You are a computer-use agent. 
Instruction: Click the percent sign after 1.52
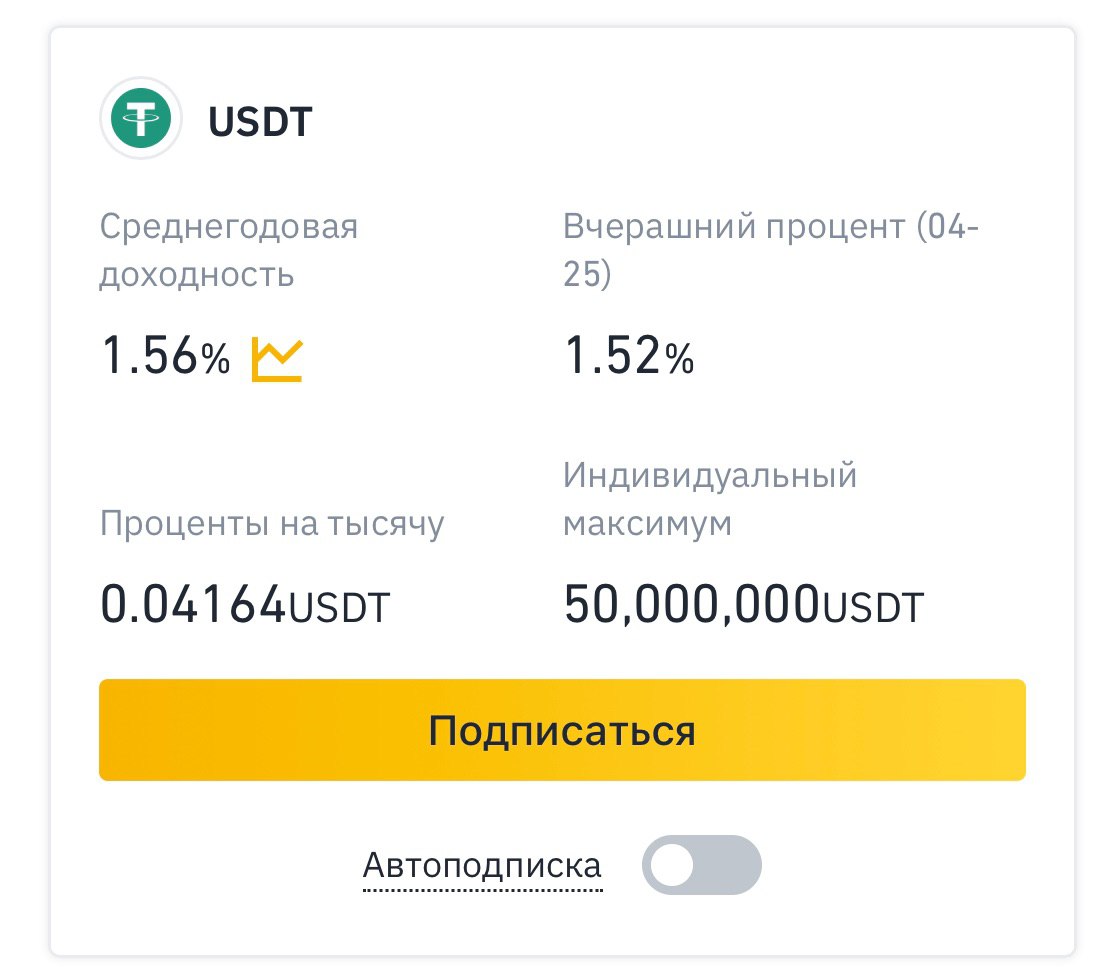coord(679,359)
